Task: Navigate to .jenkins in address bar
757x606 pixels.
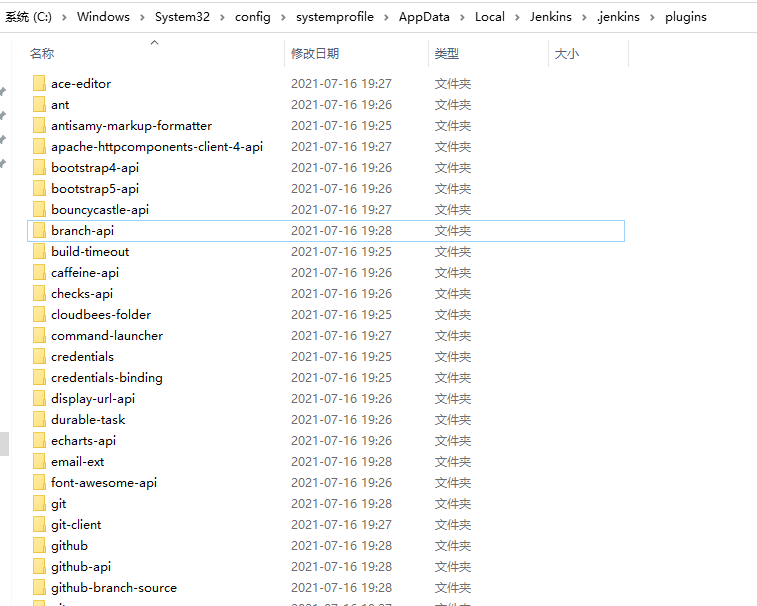Action: point(618,17)
